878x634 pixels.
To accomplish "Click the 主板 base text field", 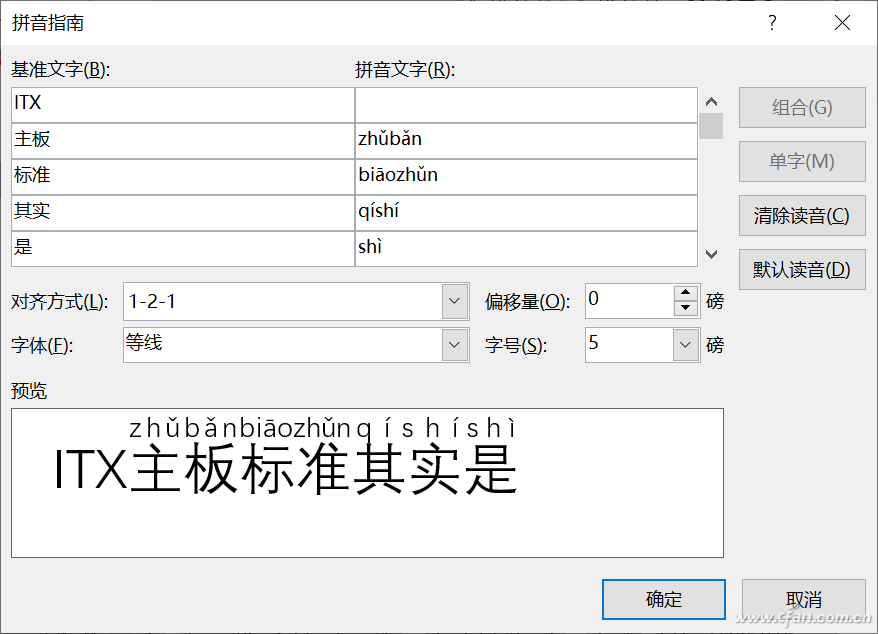I will pyautogui.click(x=183, y=141).
